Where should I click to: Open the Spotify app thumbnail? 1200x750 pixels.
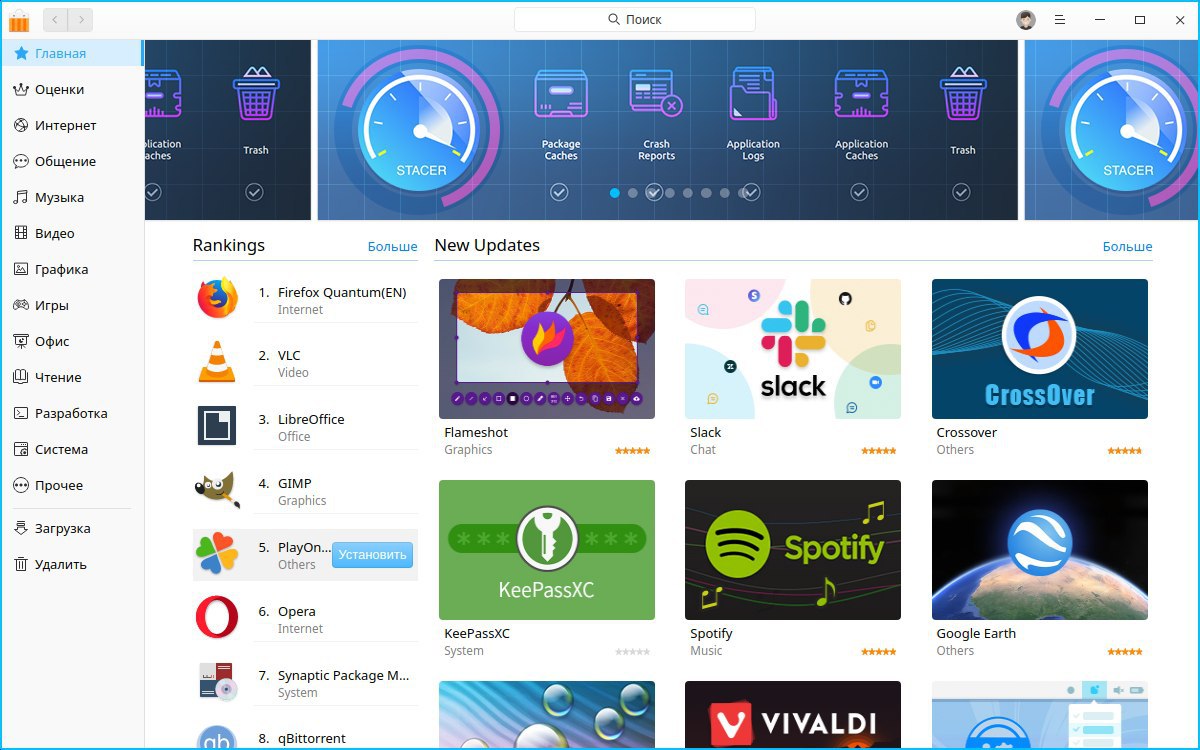point(793,550)
